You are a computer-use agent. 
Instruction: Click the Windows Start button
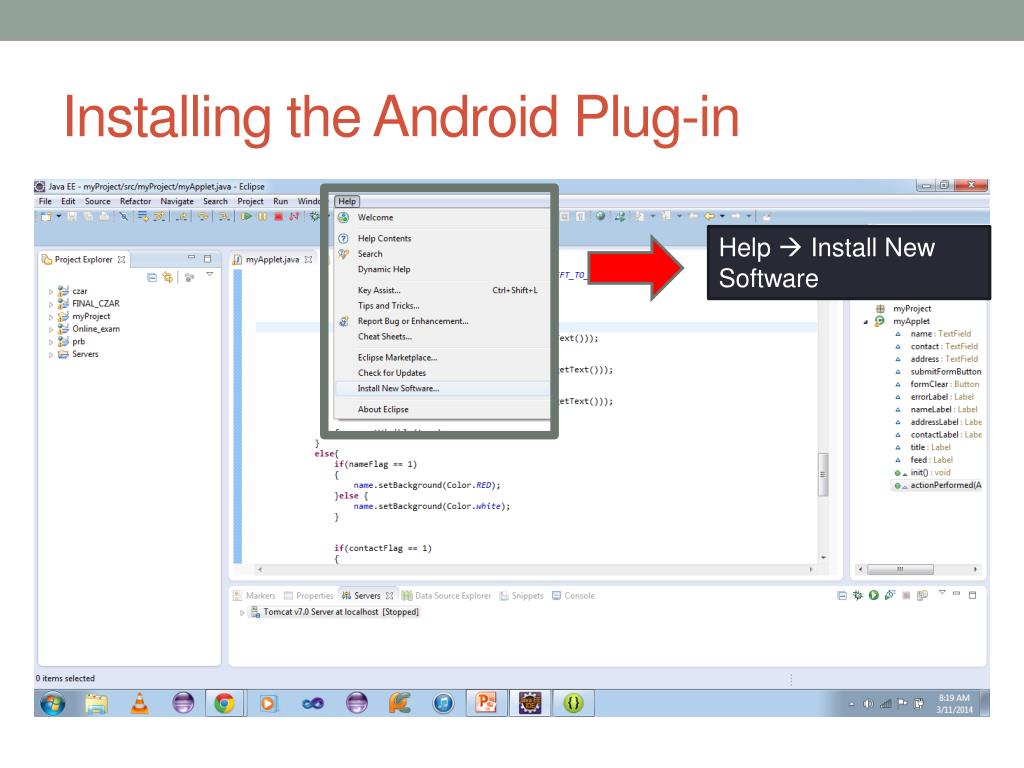click(x=53, y=703)
